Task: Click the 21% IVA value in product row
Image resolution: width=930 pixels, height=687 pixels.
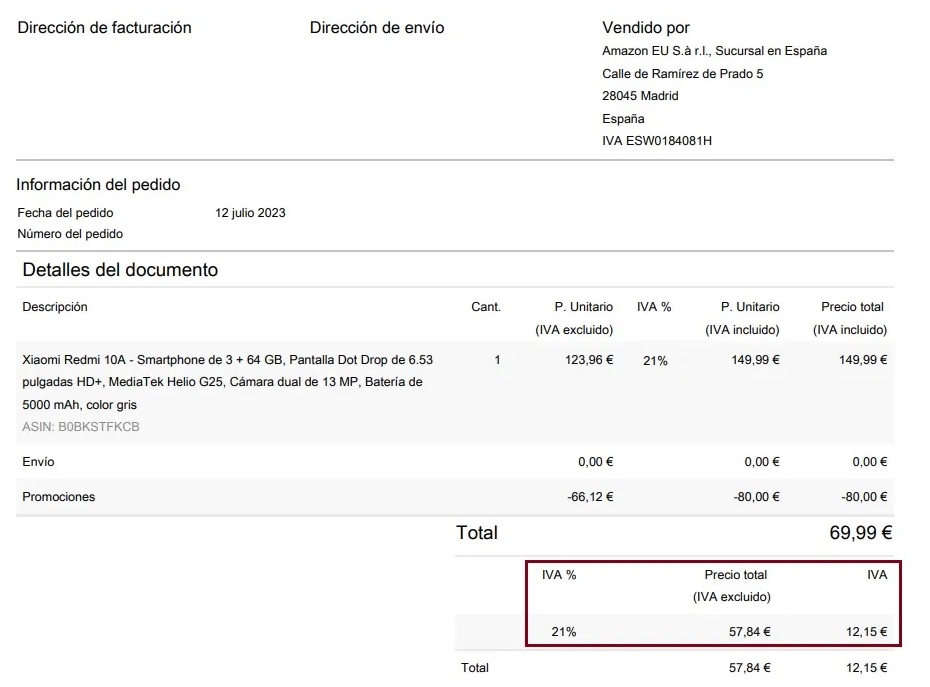Action: coord(655,361)
